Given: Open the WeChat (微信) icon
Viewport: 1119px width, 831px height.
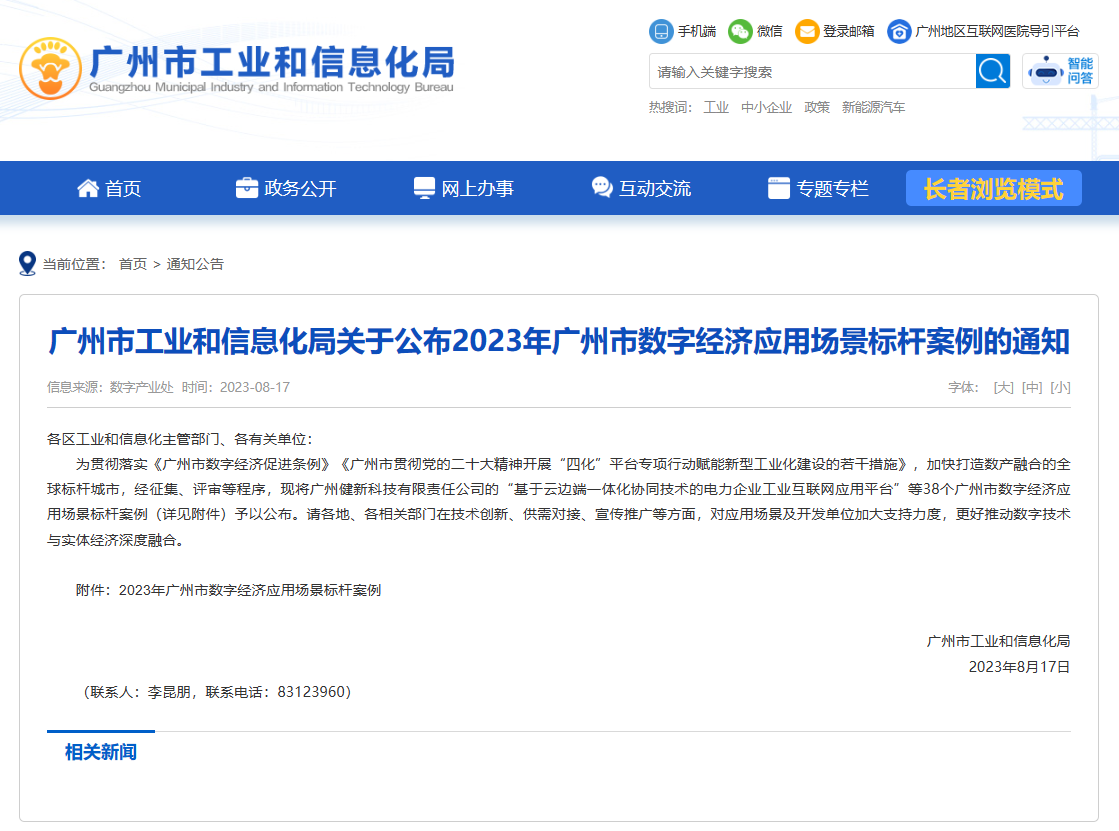Looking at the screenshot, I should [x=740, y=31].
